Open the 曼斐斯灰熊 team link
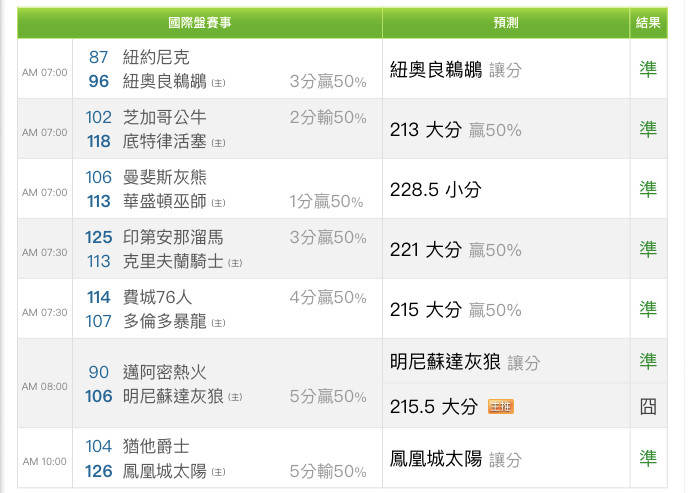693x493 pixels. click(x=164, y=177)
